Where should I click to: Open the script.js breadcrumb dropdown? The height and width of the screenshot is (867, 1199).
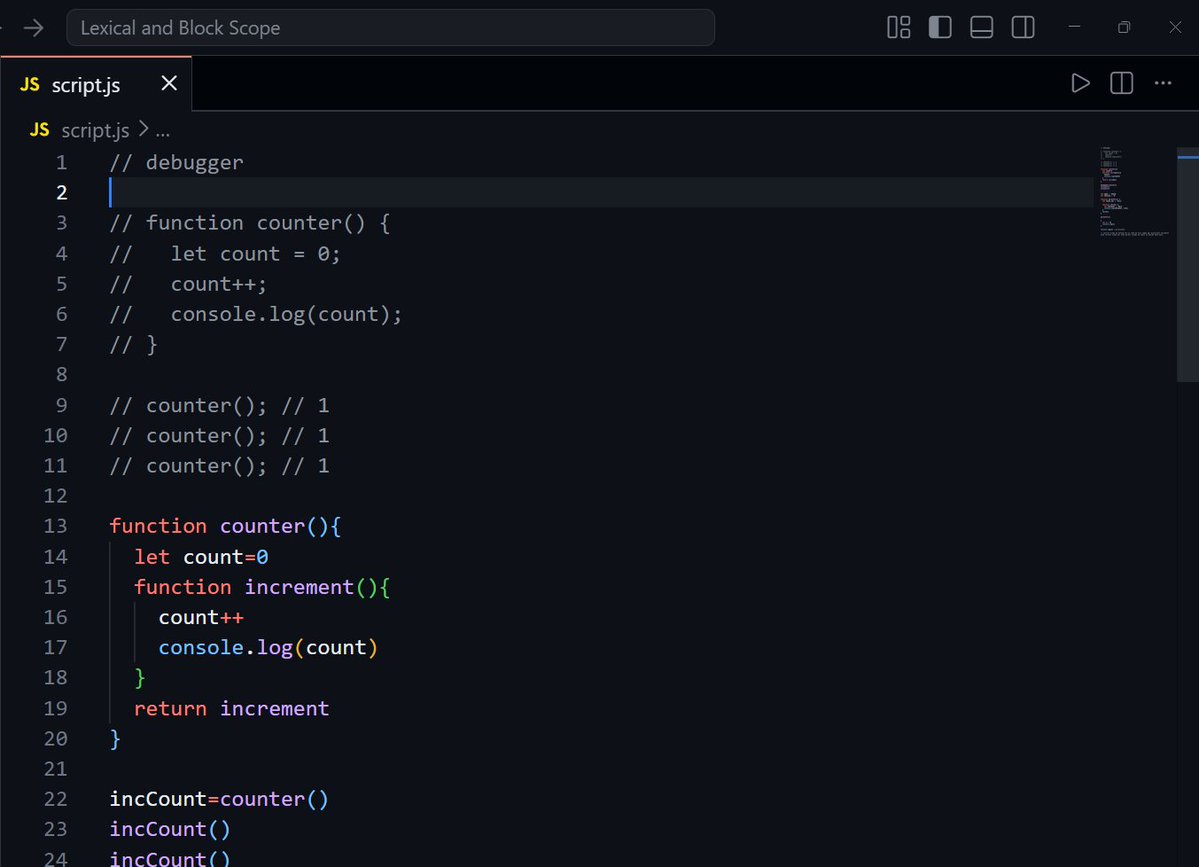[95, 130]
